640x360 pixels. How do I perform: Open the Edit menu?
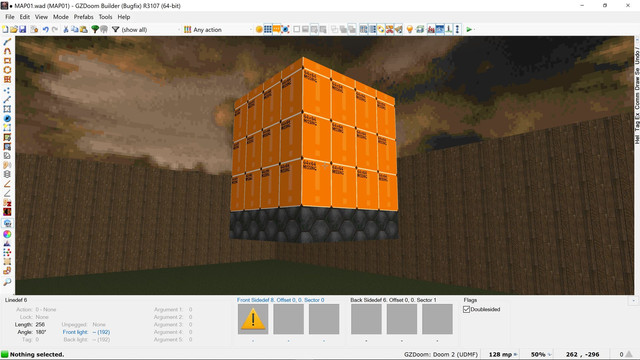click(25, 17)
